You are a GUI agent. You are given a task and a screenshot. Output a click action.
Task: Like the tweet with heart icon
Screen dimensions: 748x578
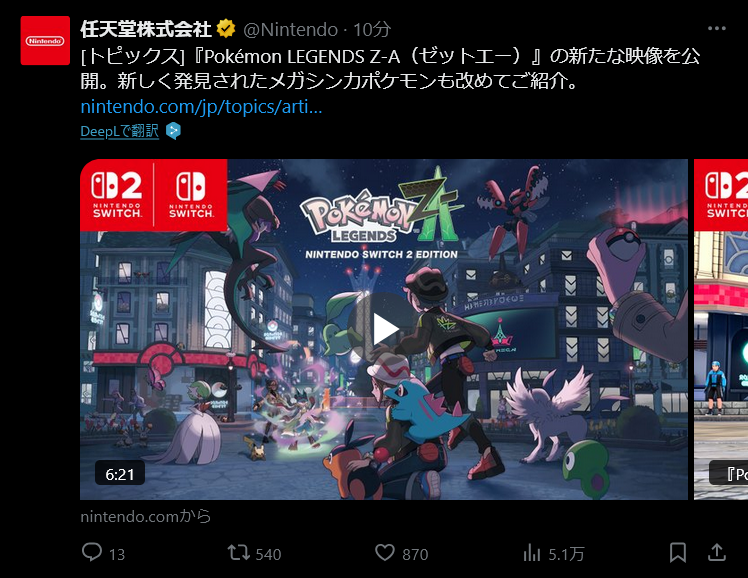[384, 553]
